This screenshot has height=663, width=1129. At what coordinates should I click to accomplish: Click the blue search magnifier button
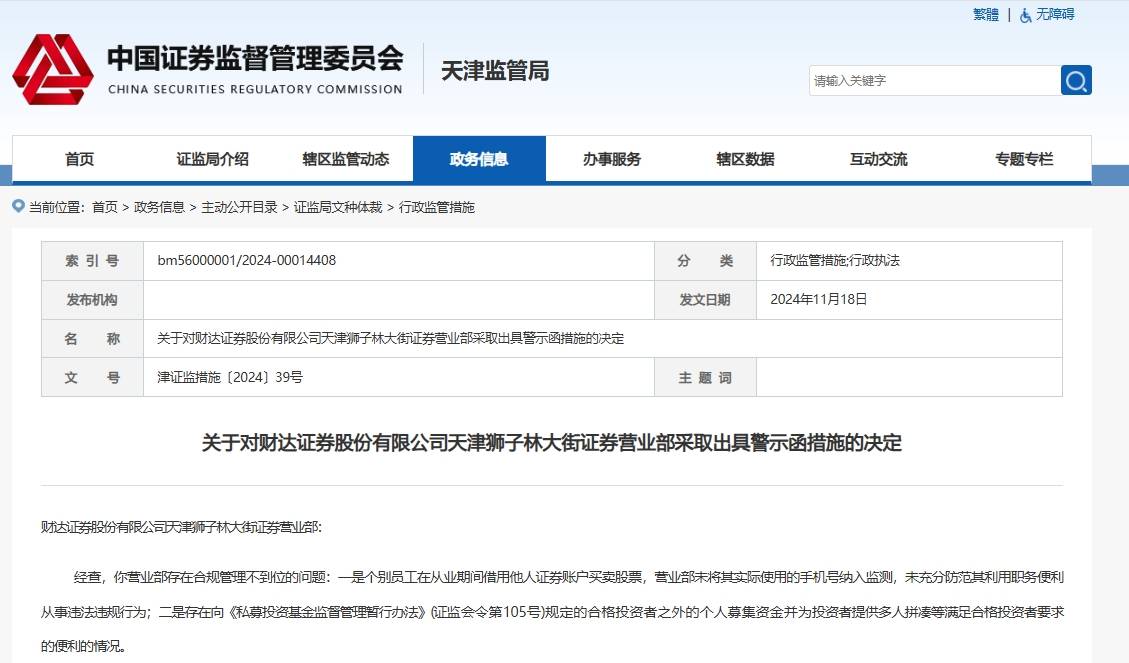[x=1076, y=80]
